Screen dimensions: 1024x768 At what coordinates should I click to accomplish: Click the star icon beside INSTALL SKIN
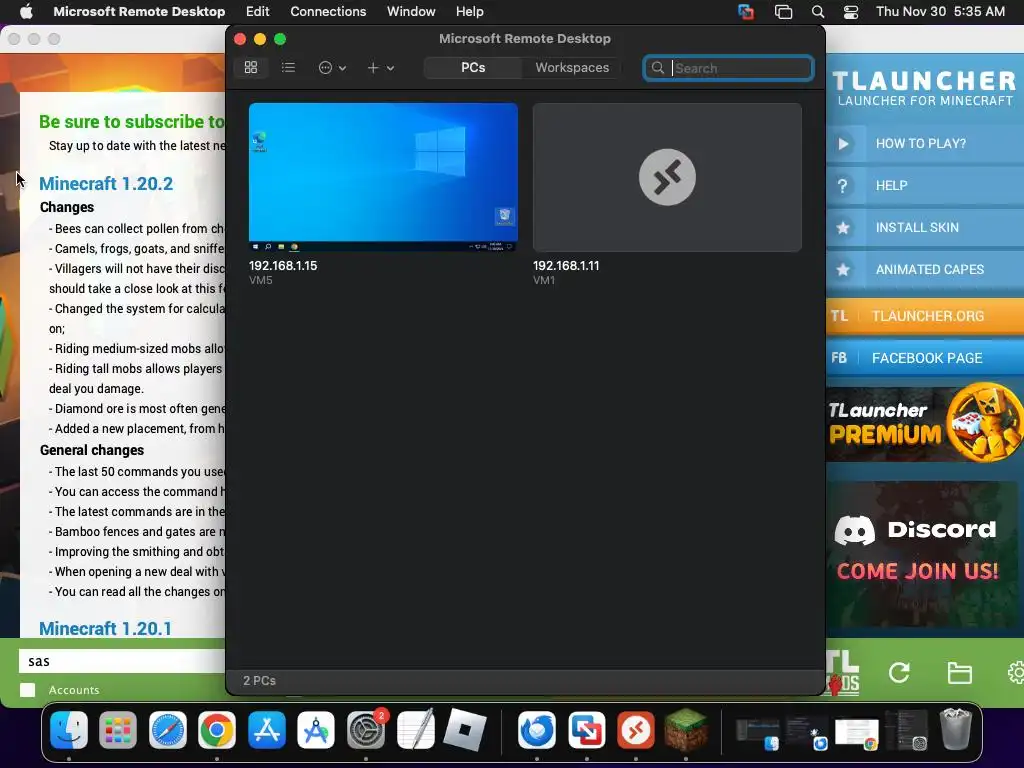843,227
